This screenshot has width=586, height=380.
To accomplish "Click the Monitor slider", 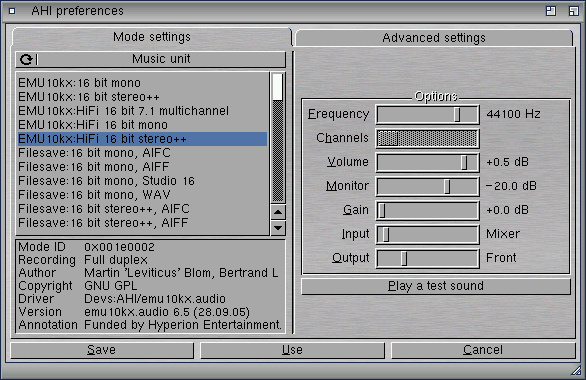I will [x=428, y=186].
